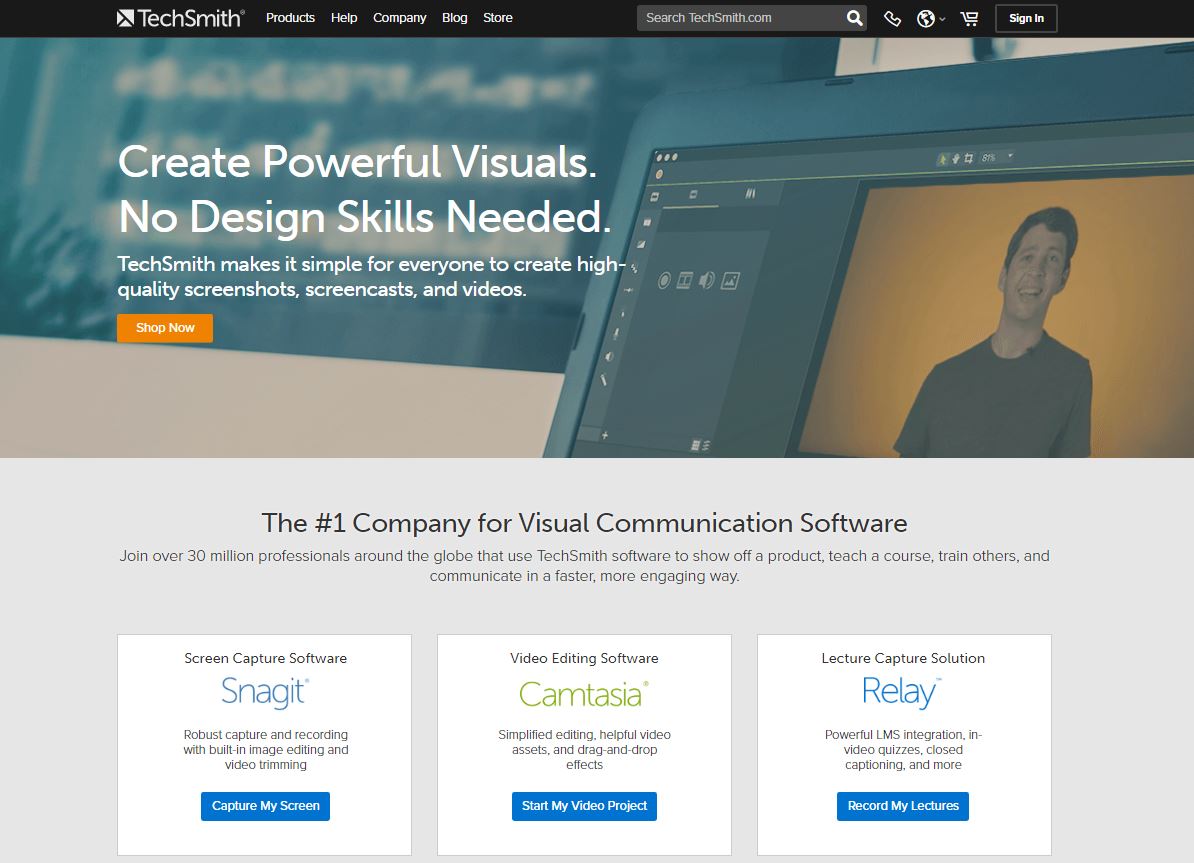The height and width of the screenshot is (863, 1194).
Task: Click the Video Editing Software heading
Action: [584, 658]
